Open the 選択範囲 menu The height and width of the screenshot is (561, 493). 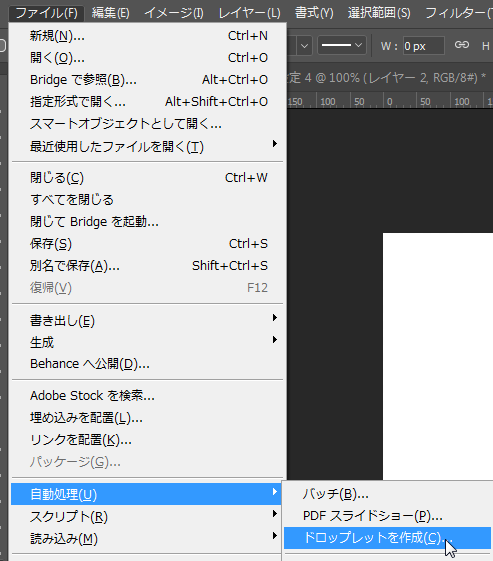point(379,13)
